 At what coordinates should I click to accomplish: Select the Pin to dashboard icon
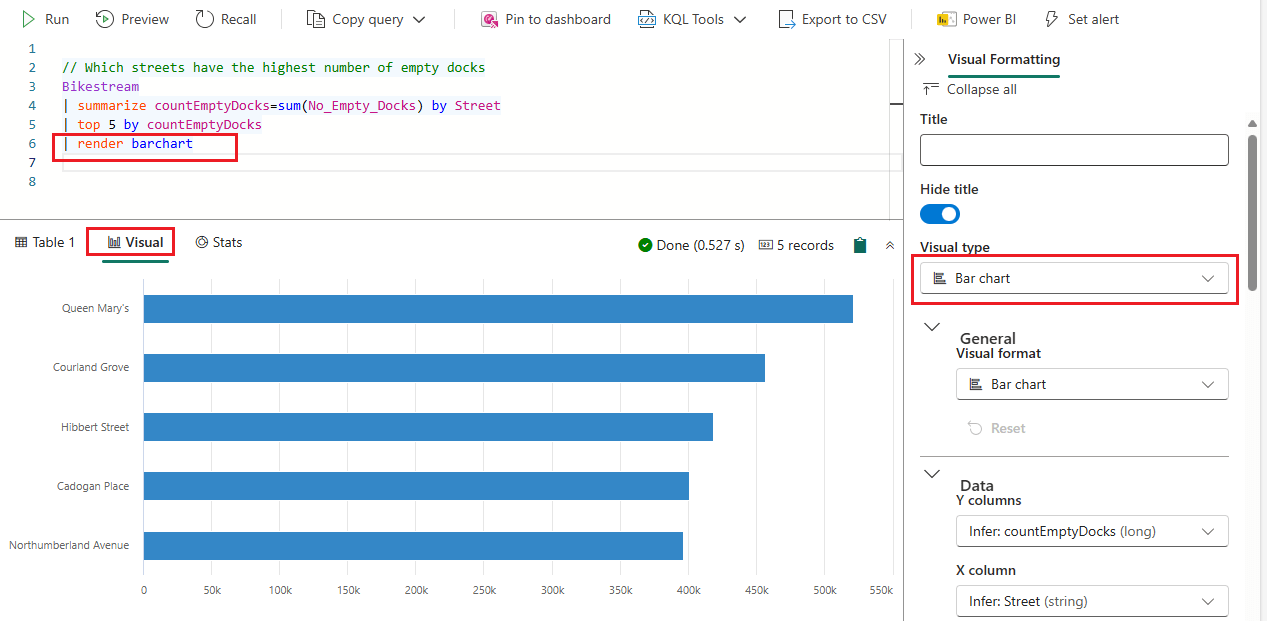tap(489, 18)
